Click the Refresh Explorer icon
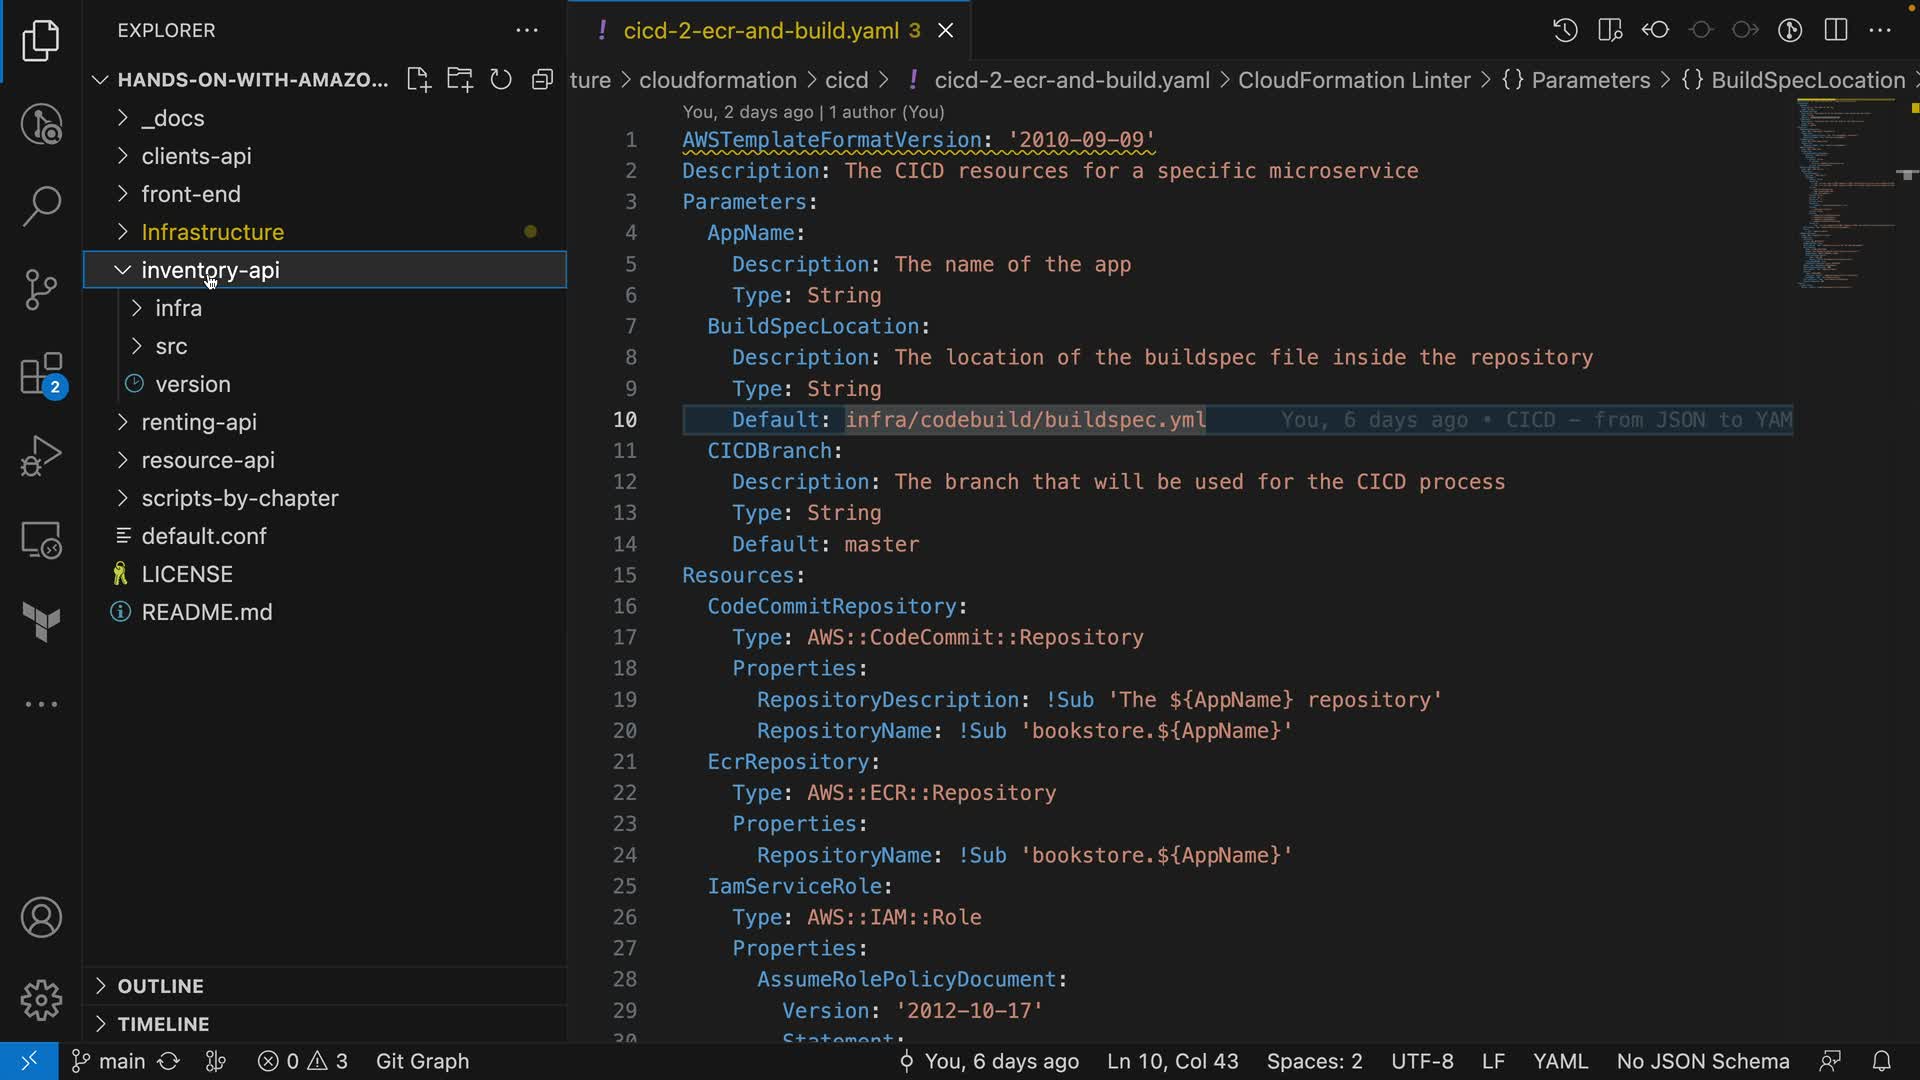The width and height of the screenshot is (1920, 1080). (501, 80)
